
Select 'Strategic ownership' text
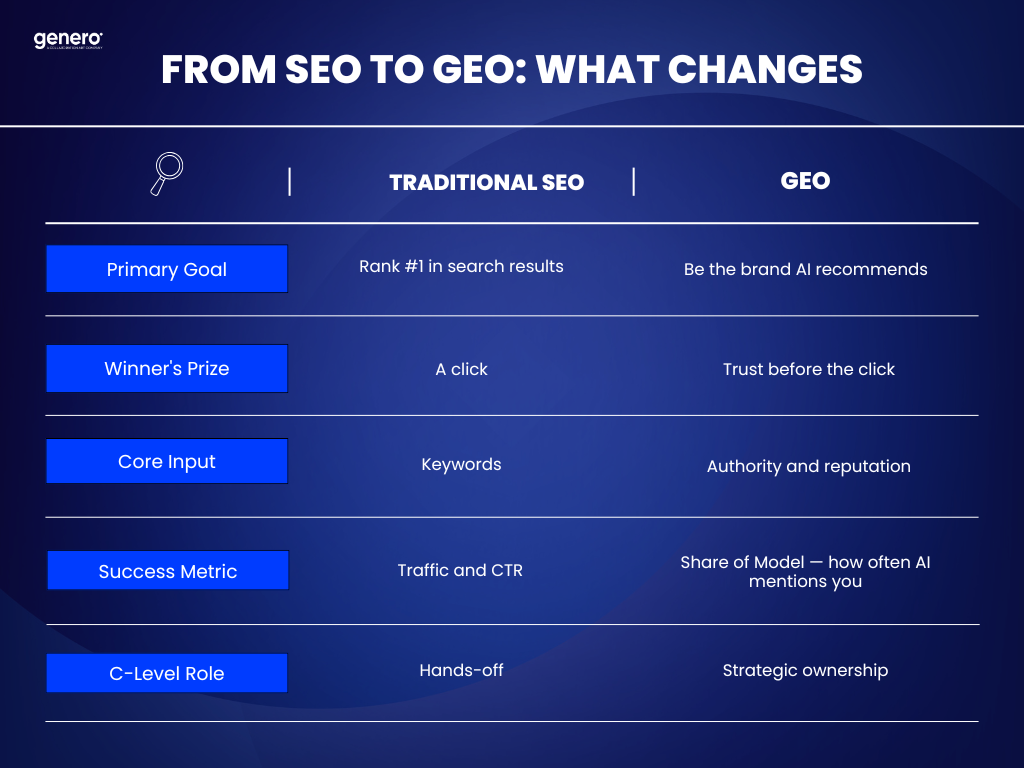(x=805, y=670)
